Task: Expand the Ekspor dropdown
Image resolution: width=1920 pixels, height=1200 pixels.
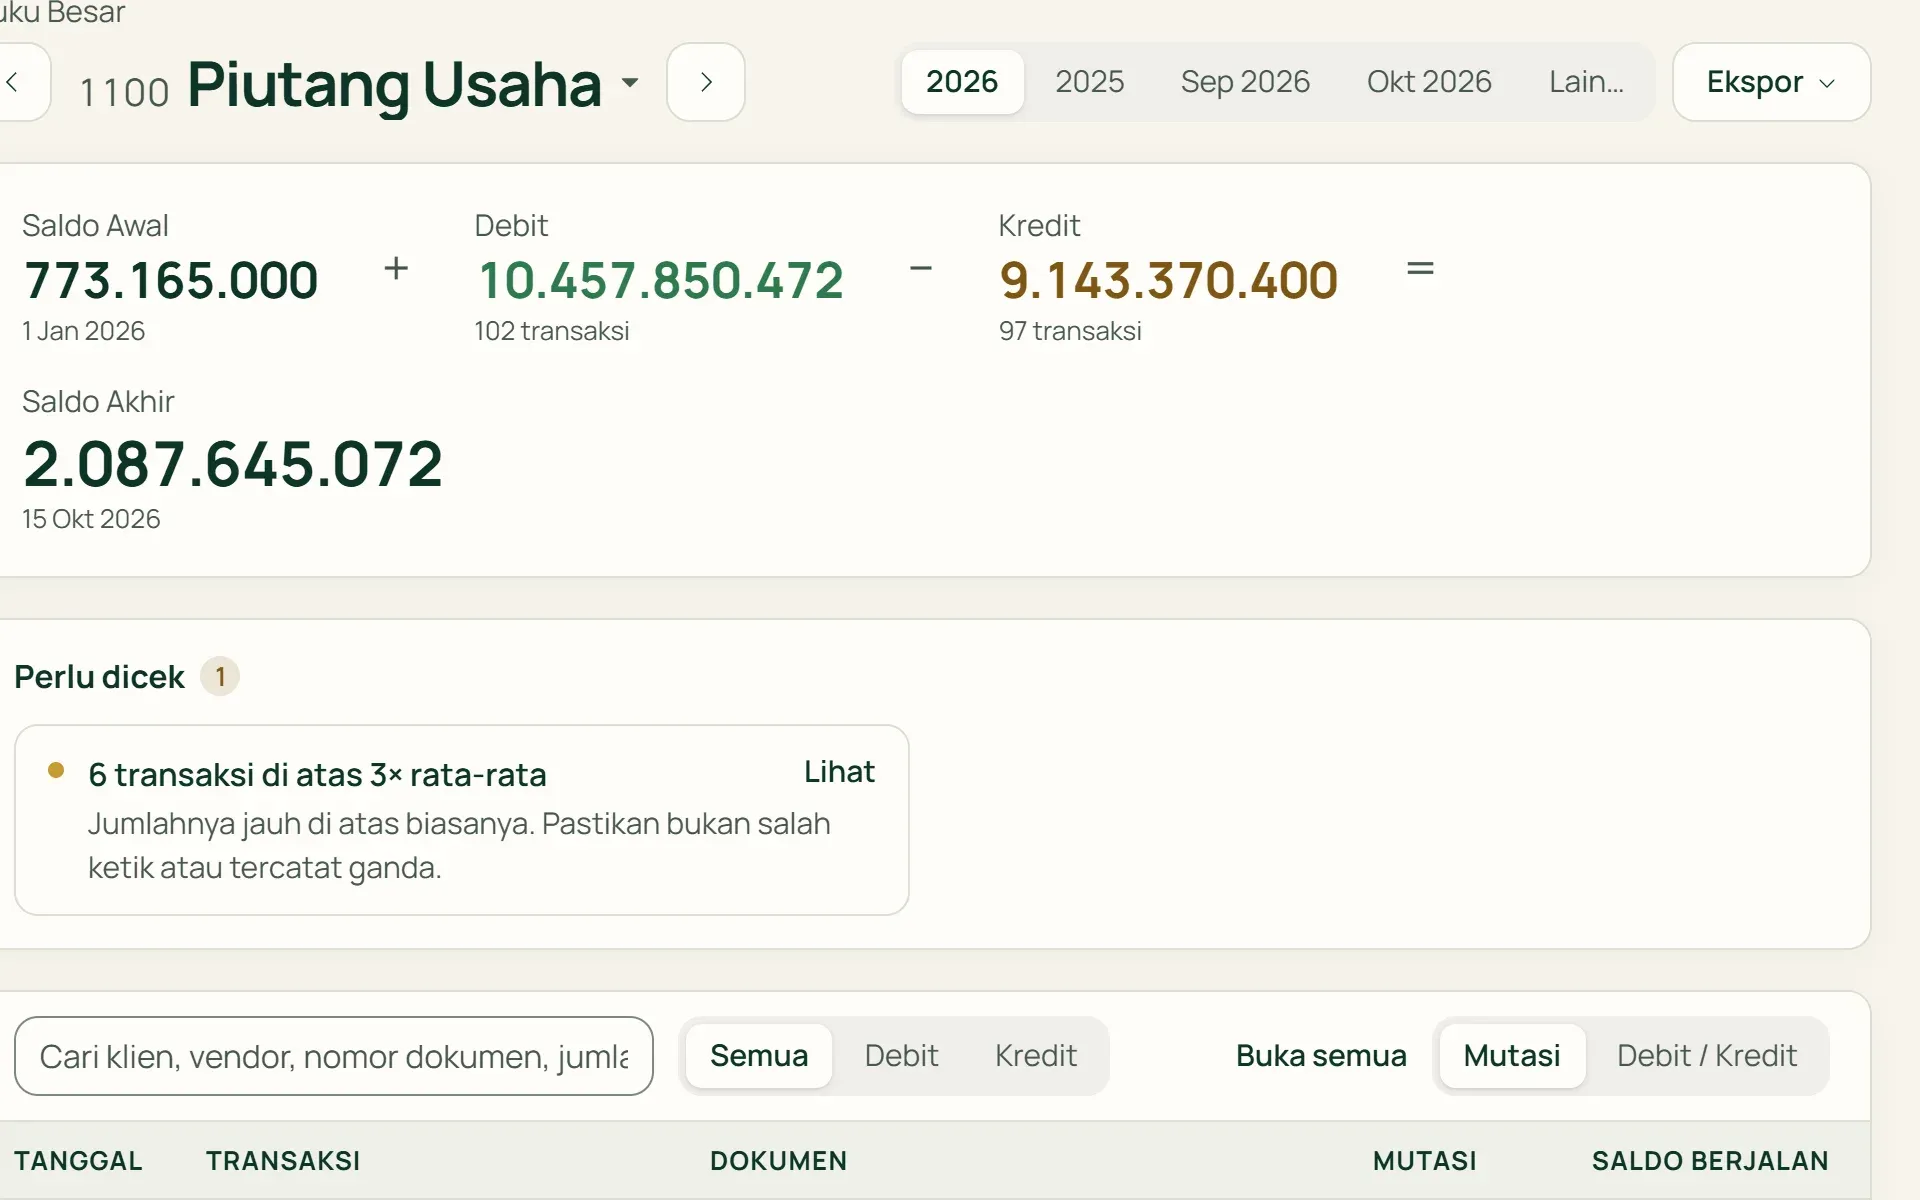Action: click(x=1771, y=82)
